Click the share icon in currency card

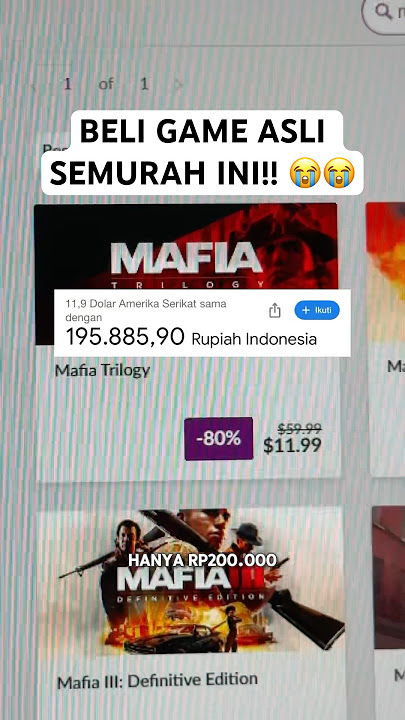[275, 310]
